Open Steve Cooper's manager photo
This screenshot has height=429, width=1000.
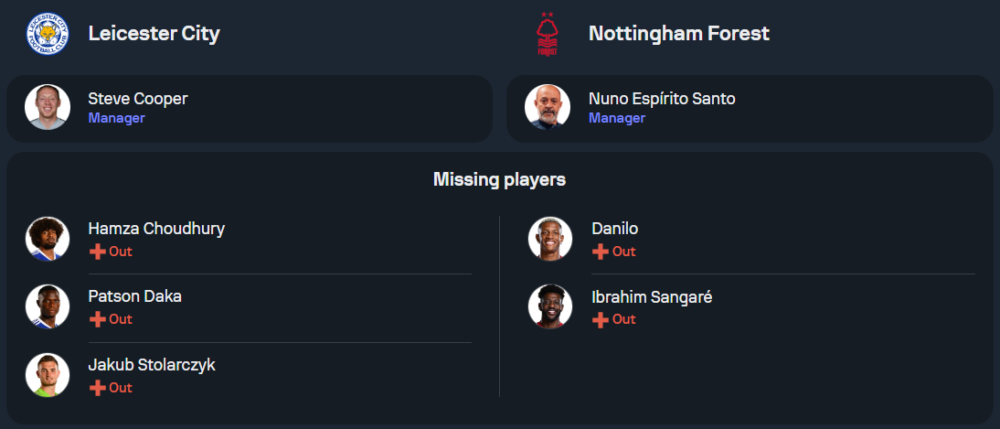[47, 107]
